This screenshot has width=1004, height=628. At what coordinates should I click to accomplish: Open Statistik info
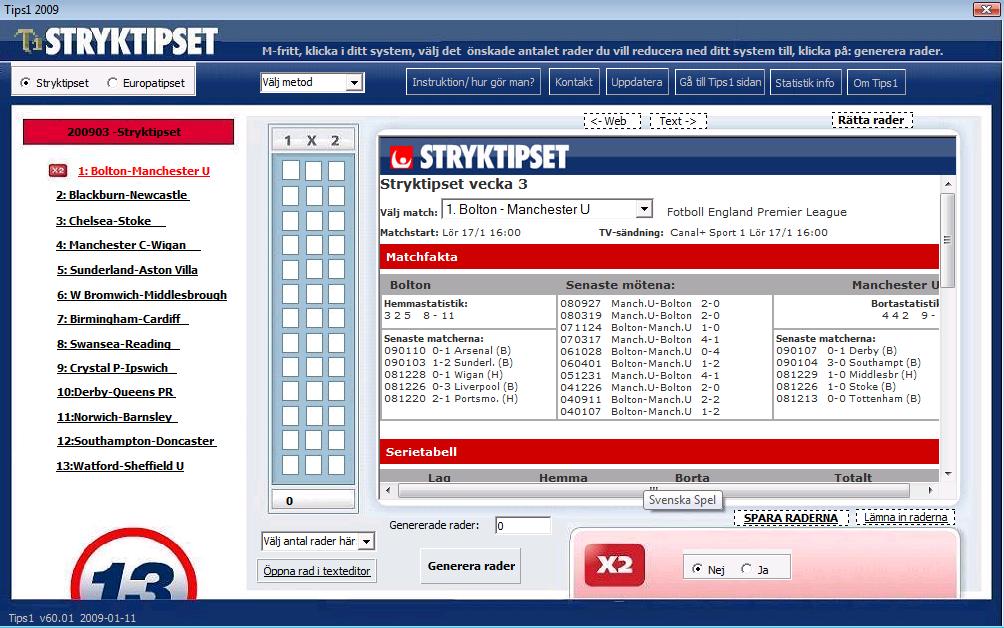[805, 83]
